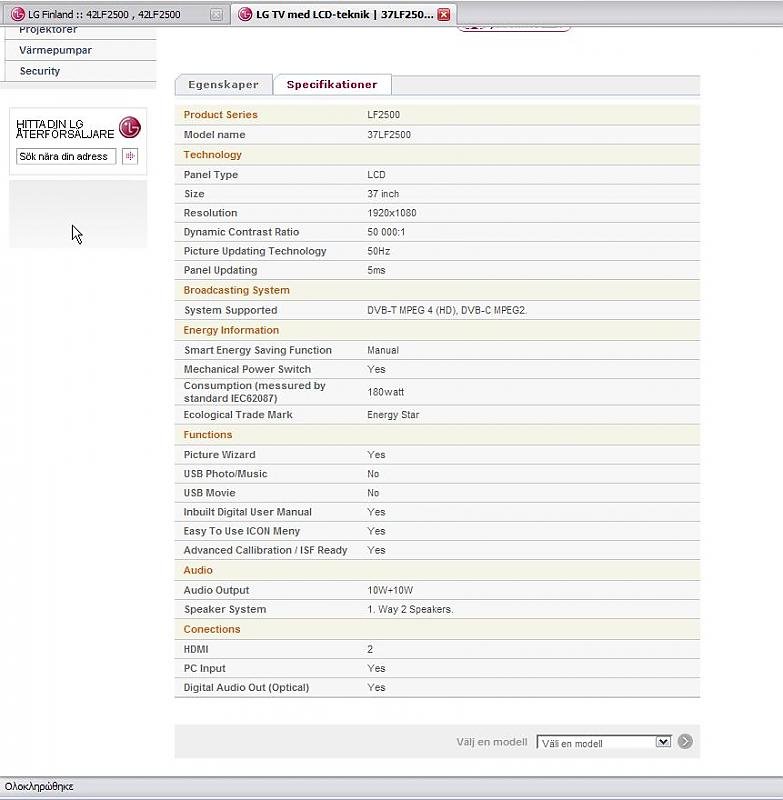Click the Mechanical Power Switch label

(247, 369)
